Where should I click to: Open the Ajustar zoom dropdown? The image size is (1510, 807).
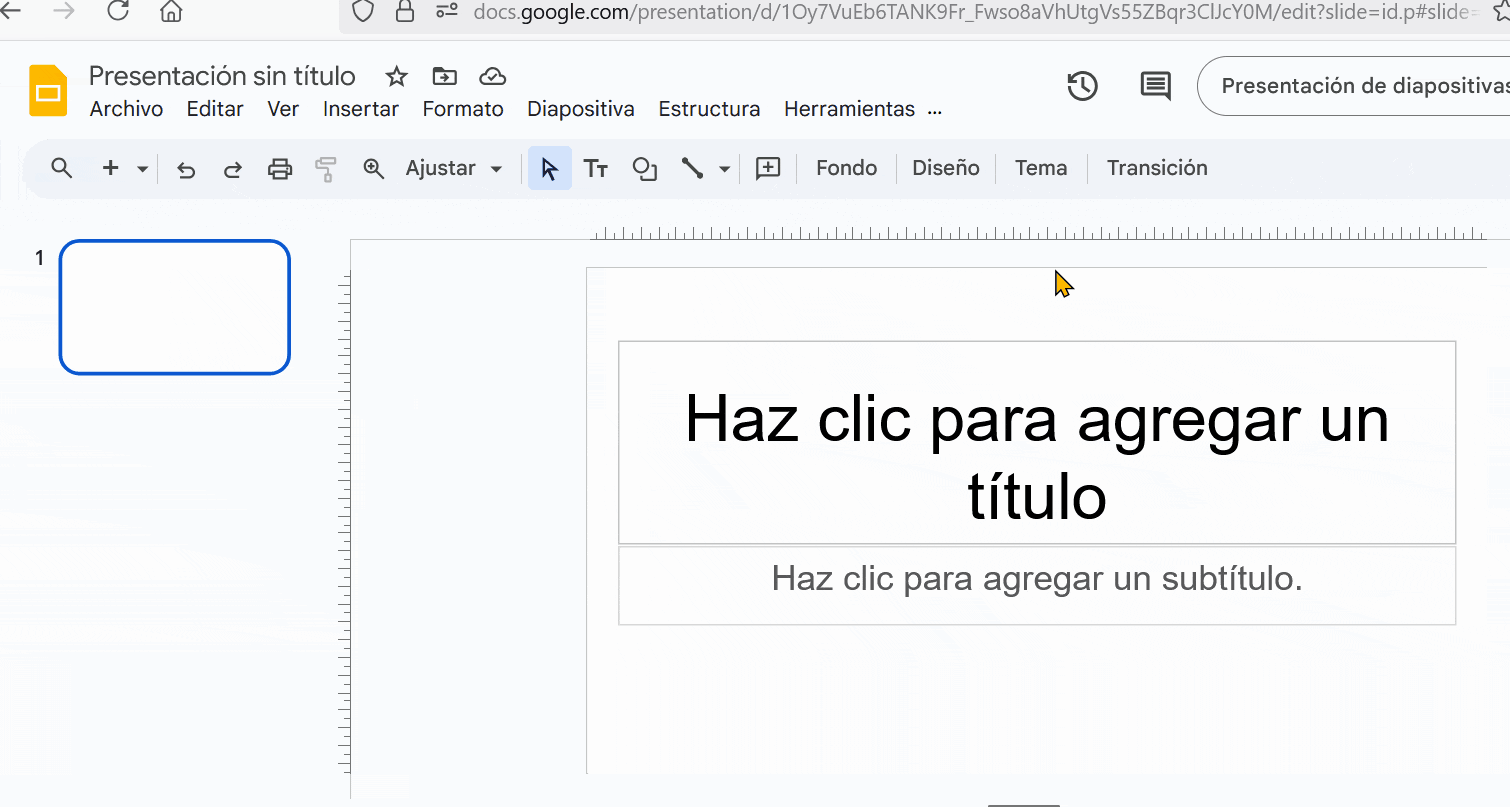pos(454,168)
